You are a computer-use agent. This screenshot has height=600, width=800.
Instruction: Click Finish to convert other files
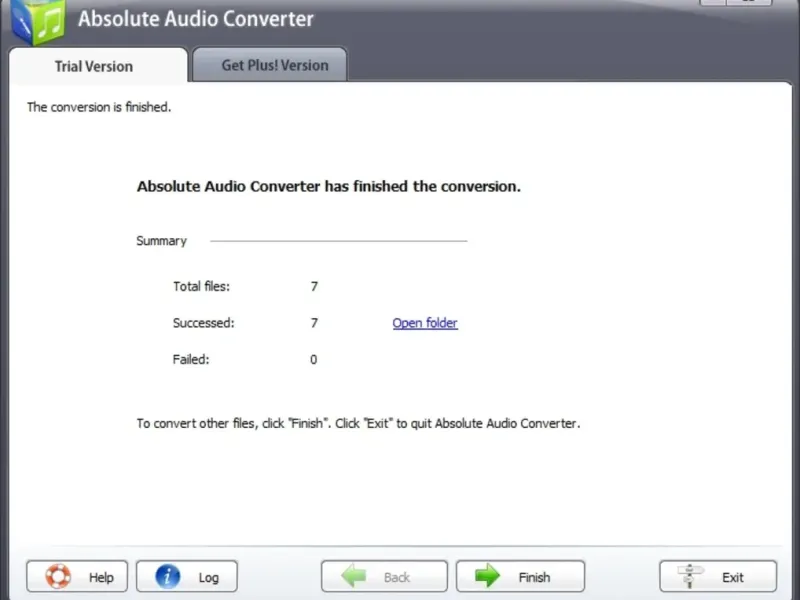520,577
